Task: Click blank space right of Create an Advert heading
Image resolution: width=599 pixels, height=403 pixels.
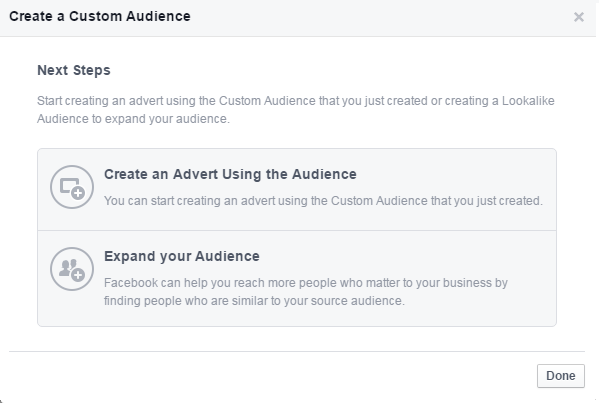Action: 455,174
